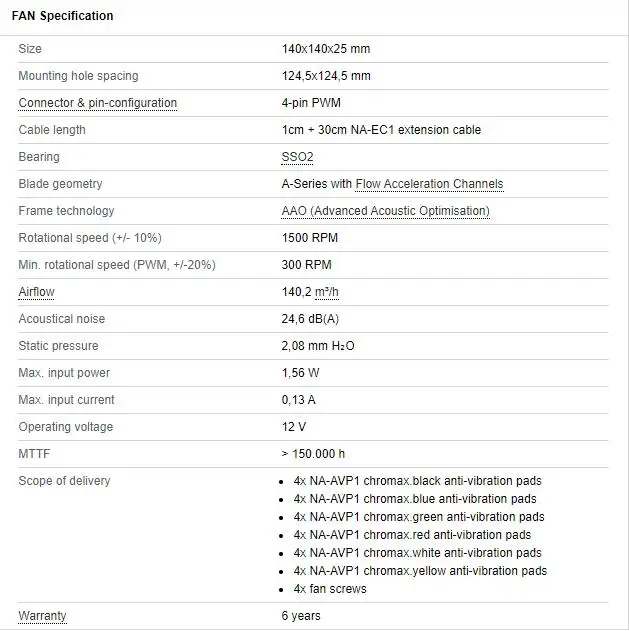
Task: Click the 6 years warranty value
Action: click(301, 616)
